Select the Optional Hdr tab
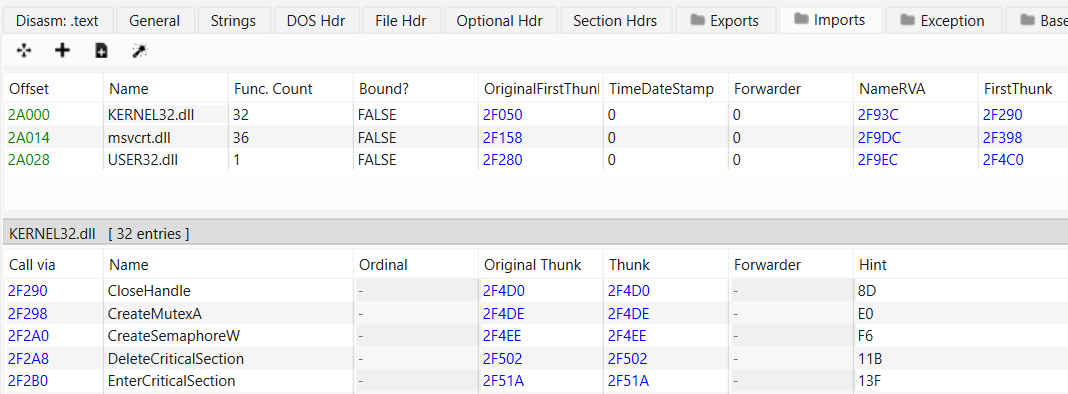 (499, 20)
